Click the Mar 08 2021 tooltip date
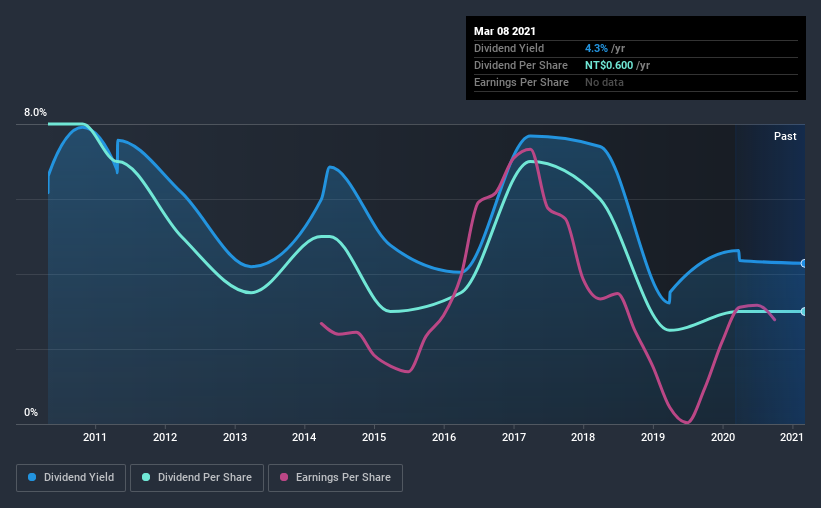821x508 pixels. click(505, 31)
